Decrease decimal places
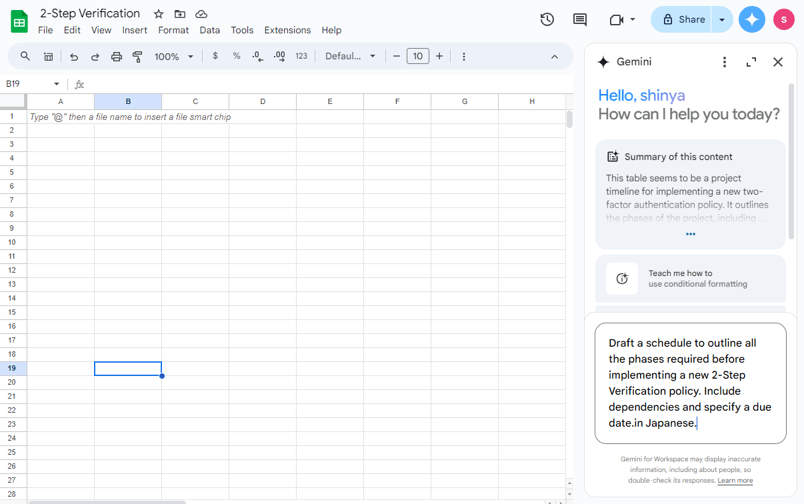 (257, 56)
